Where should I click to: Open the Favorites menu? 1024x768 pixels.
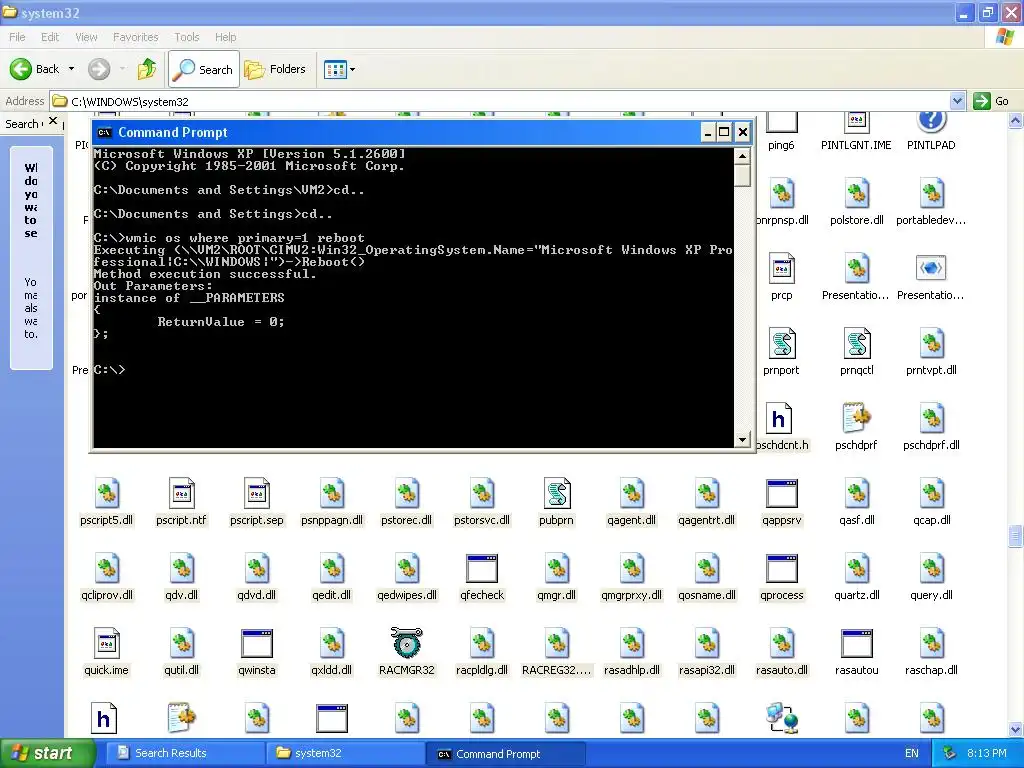click(x=136, y=37)
